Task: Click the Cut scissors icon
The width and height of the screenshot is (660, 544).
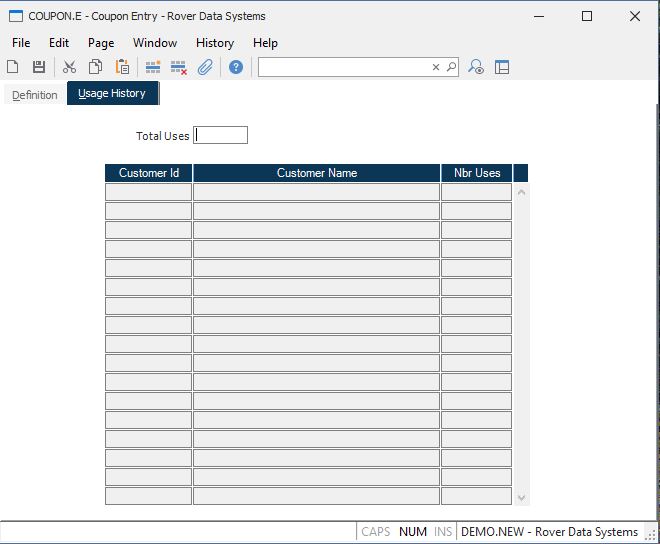Action: click(x=69, y=67)
